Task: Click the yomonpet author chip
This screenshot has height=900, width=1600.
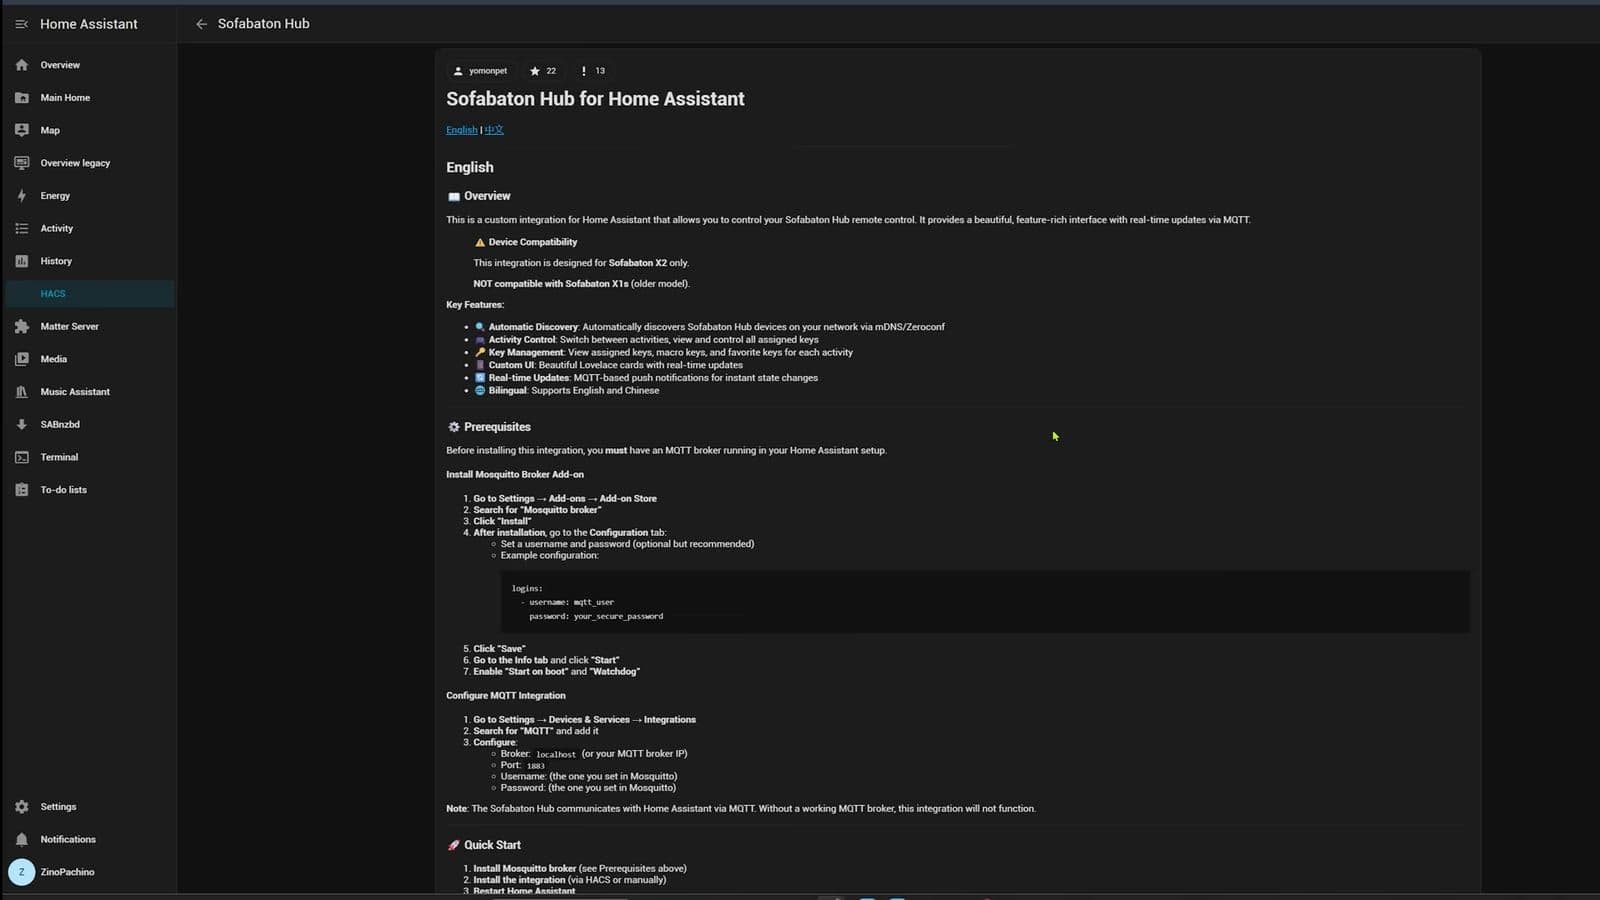Action: click(x=480, y=71)
